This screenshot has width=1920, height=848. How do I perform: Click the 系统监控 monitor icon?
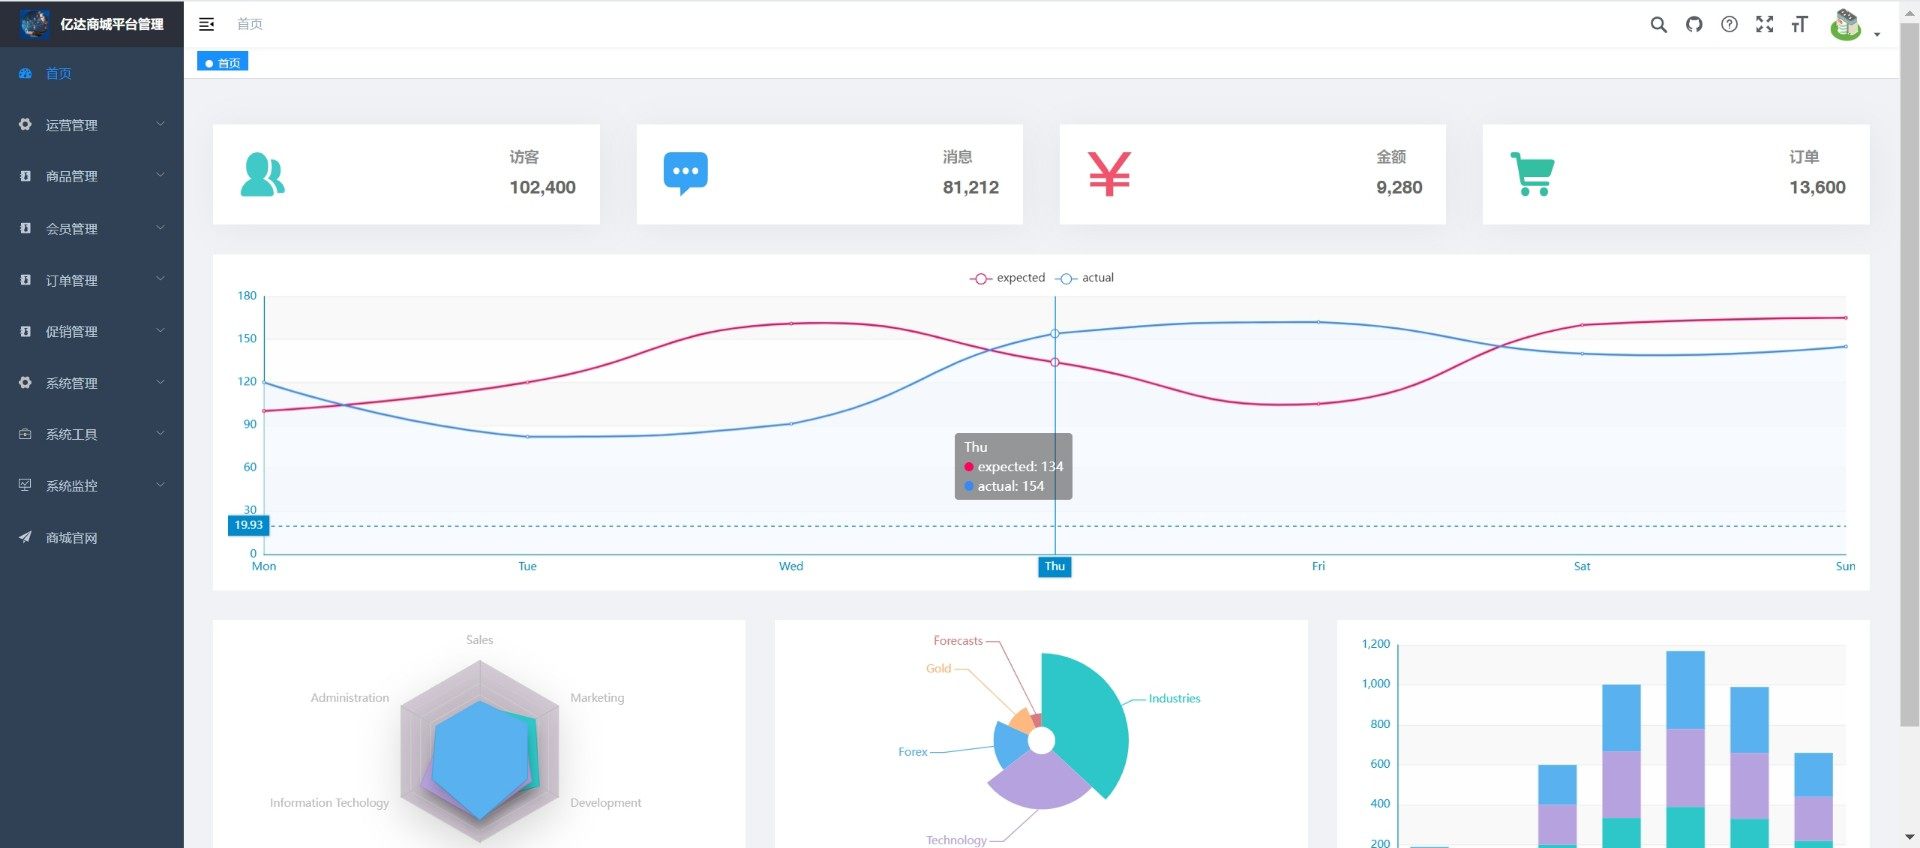tap(25, 485)
